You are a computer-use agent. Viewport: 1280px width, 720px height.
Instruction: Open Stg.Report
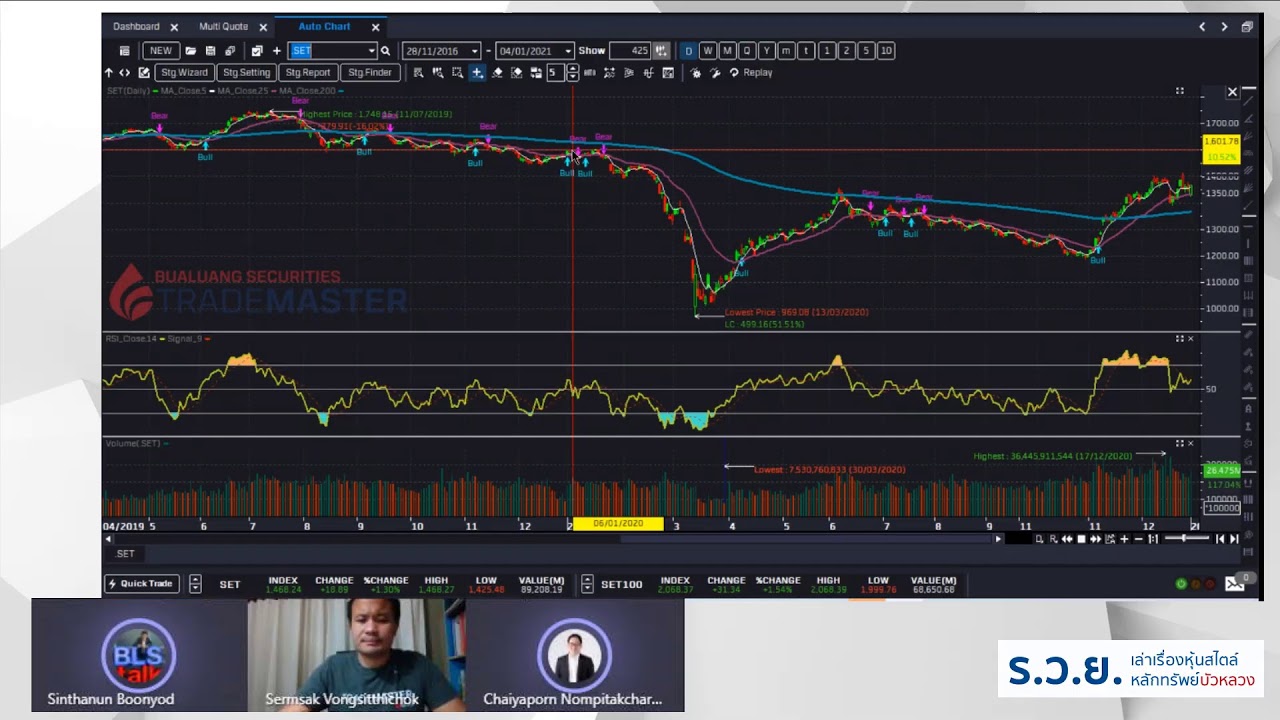[307, 73]
